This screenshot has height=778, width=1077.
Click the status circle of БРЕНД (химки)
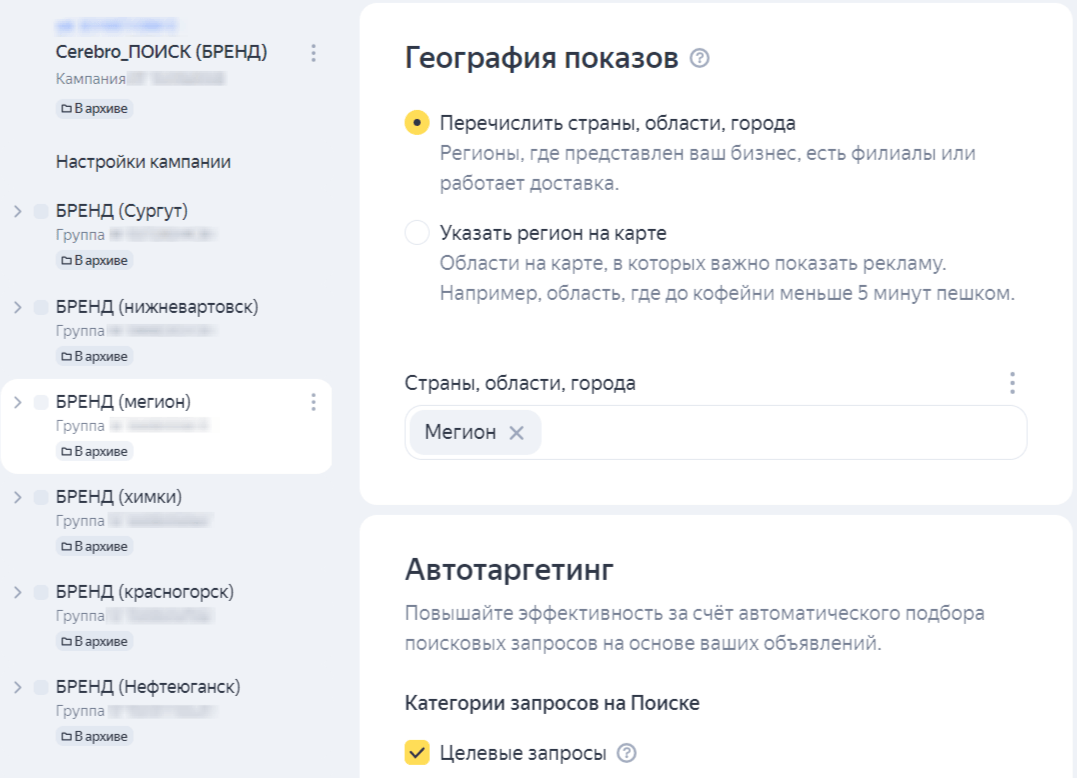tap(41, 497)
